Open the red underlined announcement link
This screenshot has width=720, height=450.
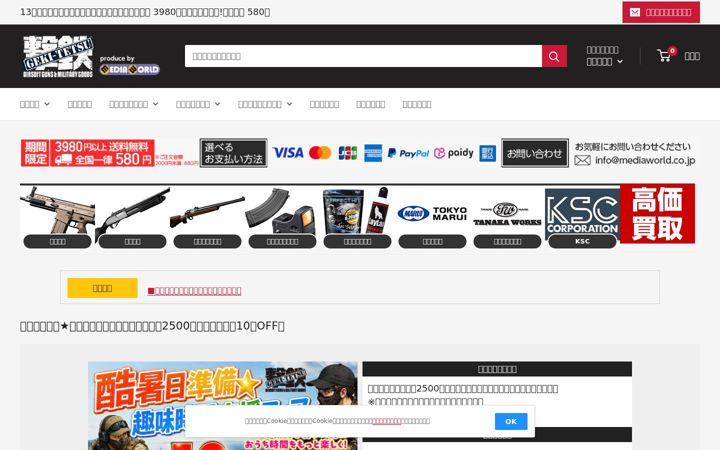(x=195, y=291)
